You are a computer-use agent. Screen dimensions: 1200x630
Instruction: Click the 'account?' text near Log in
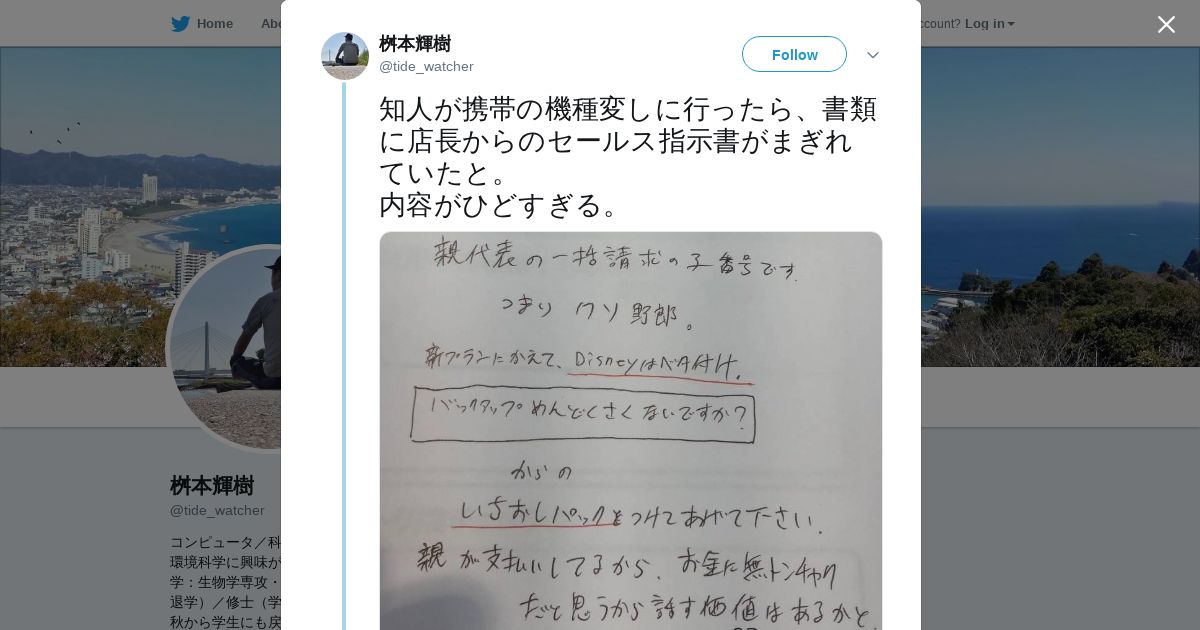[x=940, y=24]
